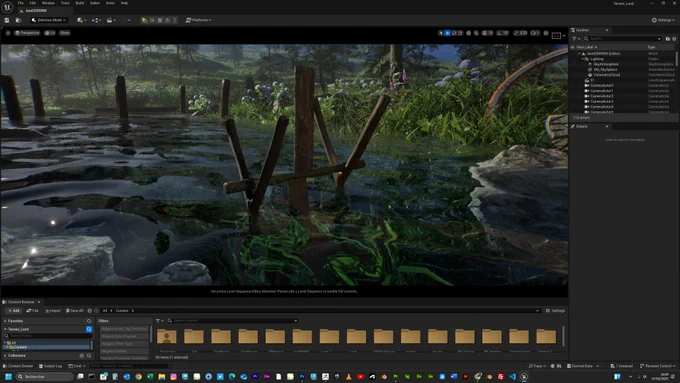680x383 pixels.
Task: Close the Details tab
Action: 607,127
